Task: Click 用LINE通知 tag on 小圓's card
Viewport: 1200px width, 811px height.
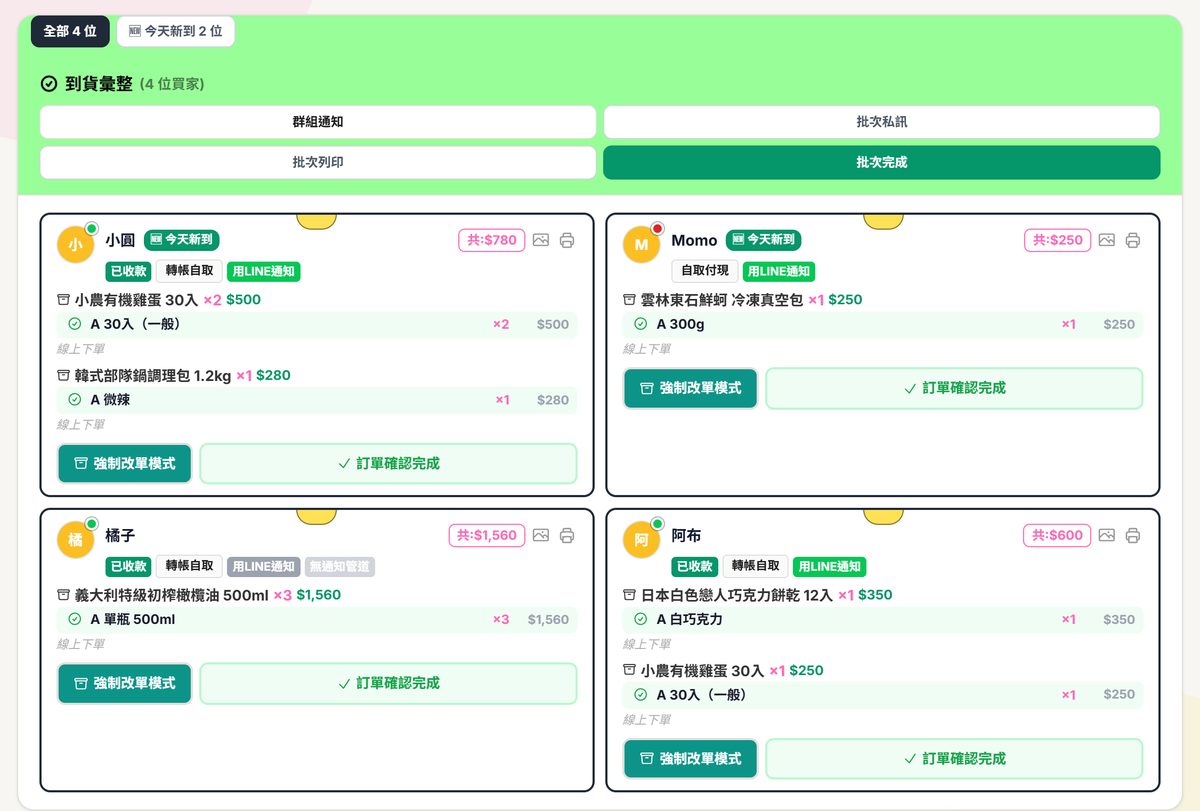Action: 264,271
